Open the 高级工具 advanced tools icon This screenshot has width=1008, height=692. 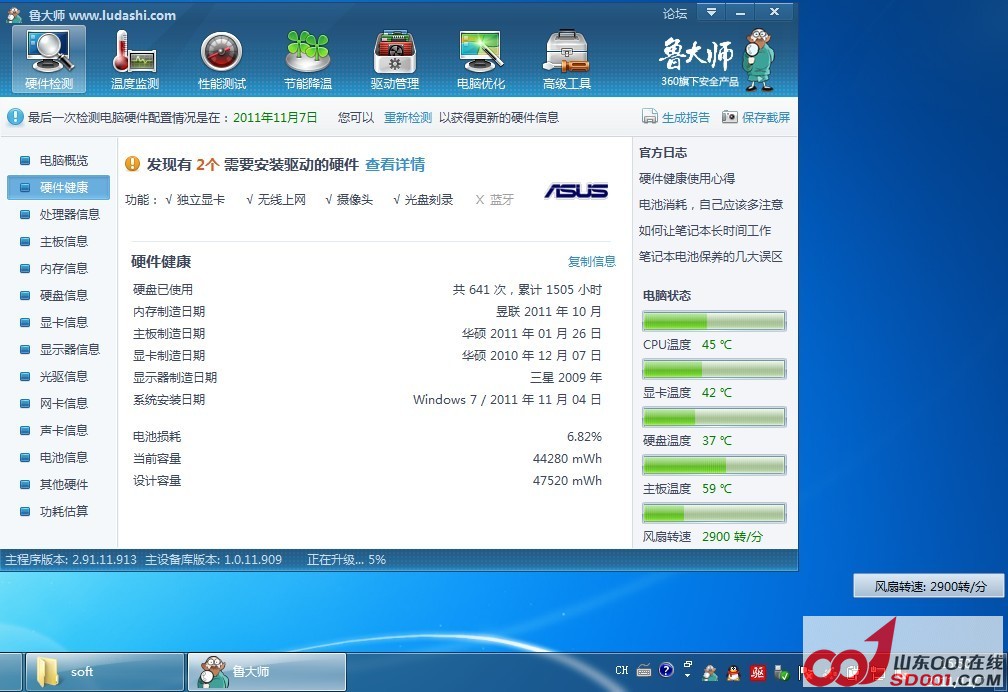(566, 50)
